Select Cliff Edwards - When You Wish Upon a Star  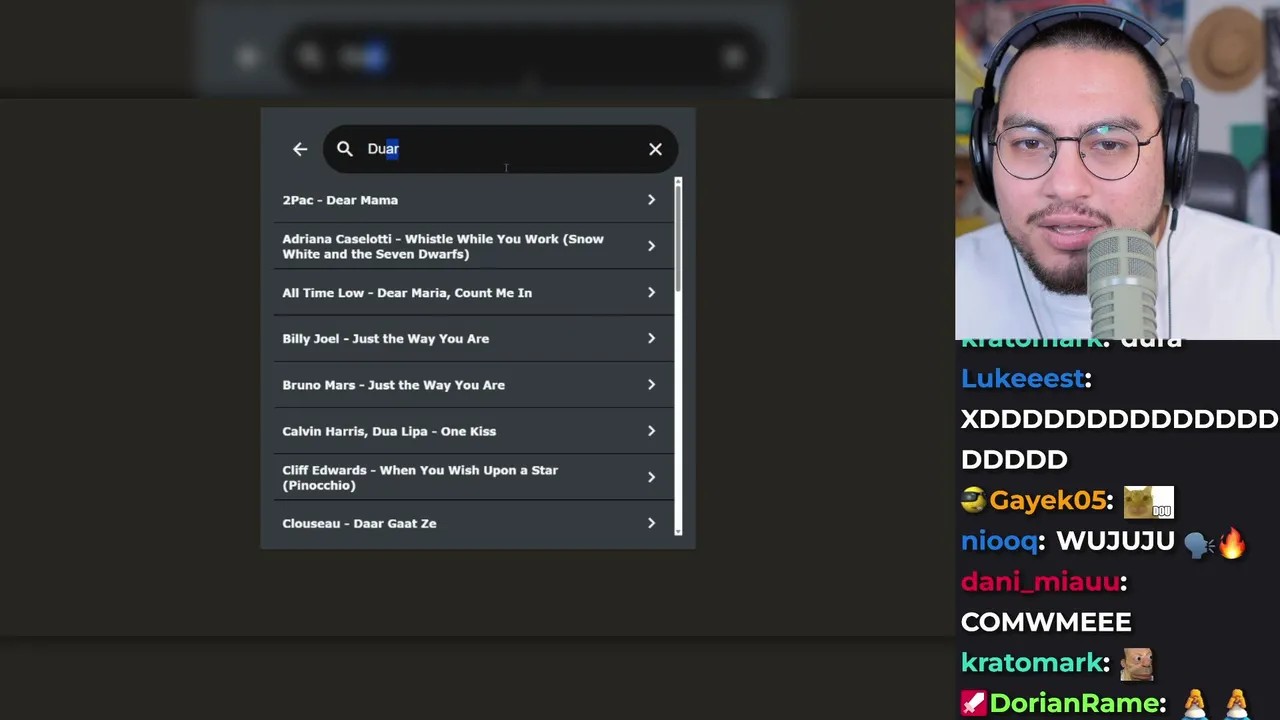pos(473,477)
